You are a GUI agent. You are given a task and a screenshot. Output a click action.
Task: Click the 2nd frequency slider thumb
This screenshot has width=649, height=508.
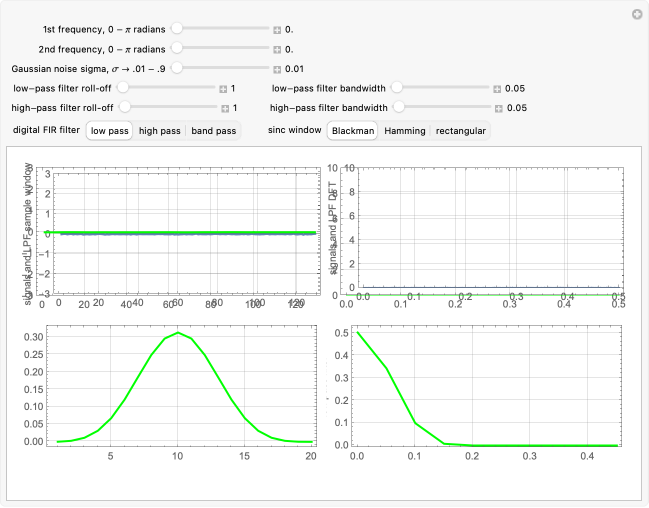tap(177, 49)
